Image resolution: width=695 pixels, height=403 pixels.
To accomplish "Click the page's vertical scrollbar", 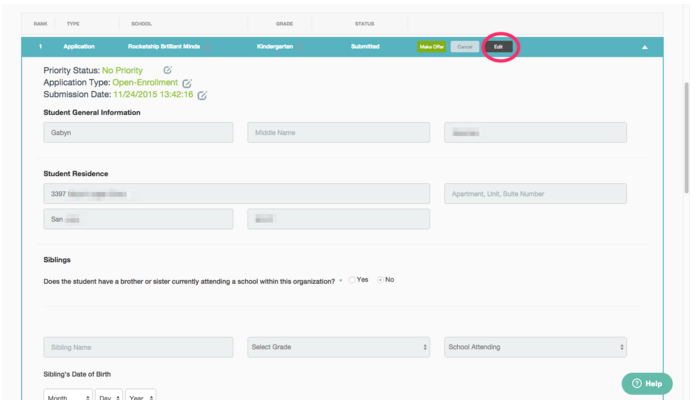I will [x=687, y=137].
